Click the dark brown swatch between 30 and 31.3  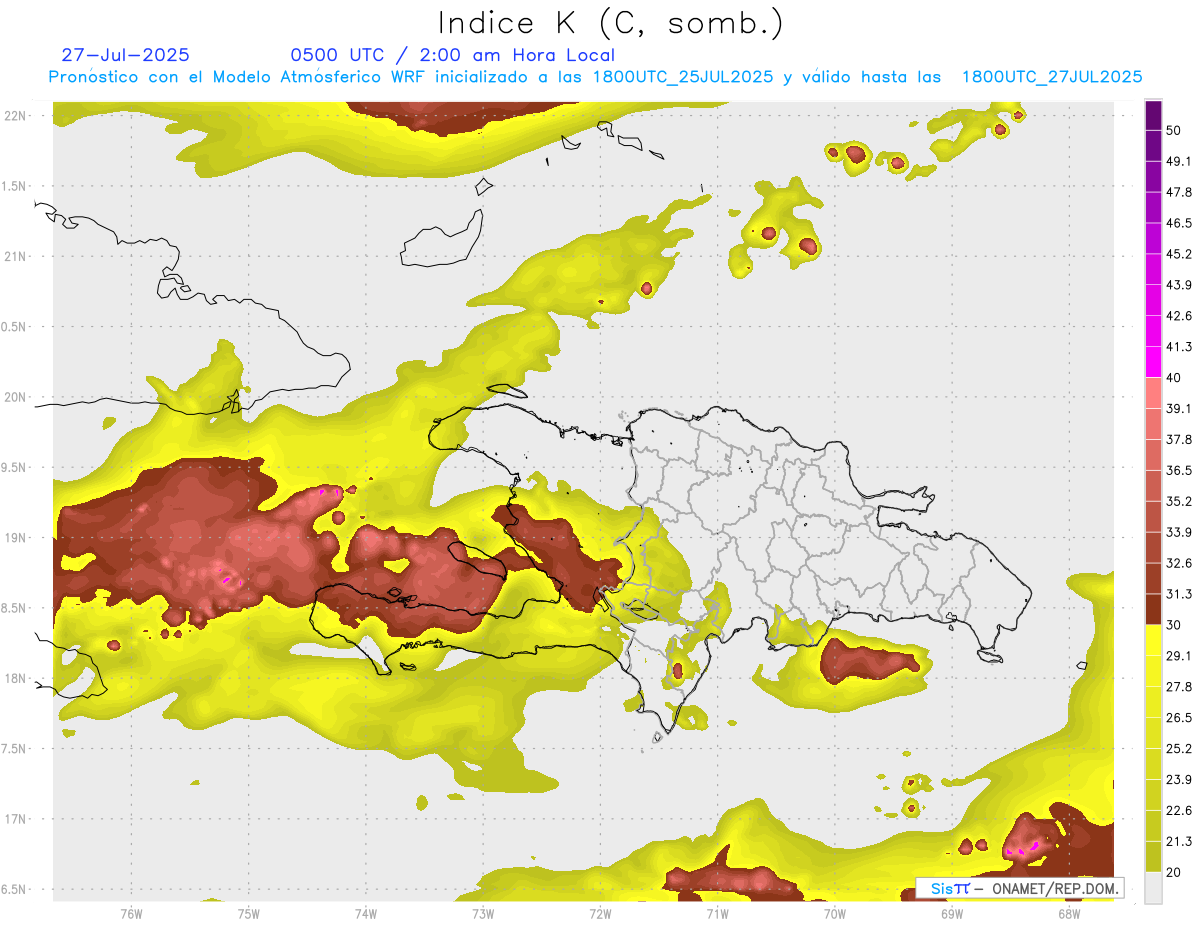click(x=1153, y=609)
